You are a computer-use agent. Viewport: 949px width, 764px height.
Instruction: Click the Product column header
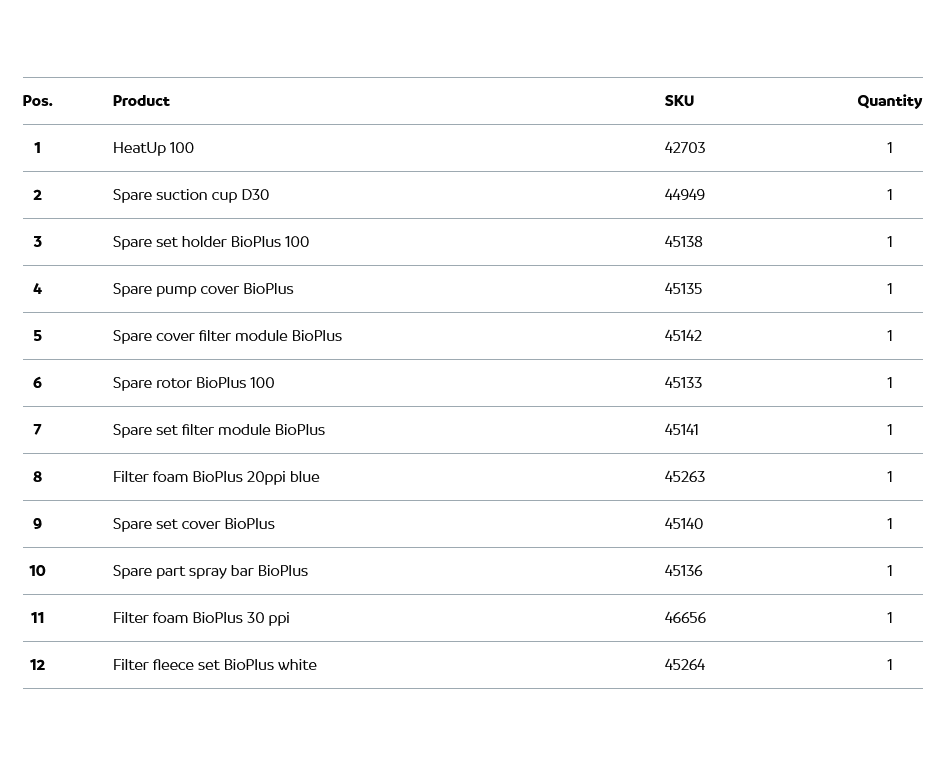click(x=141, y=101)
